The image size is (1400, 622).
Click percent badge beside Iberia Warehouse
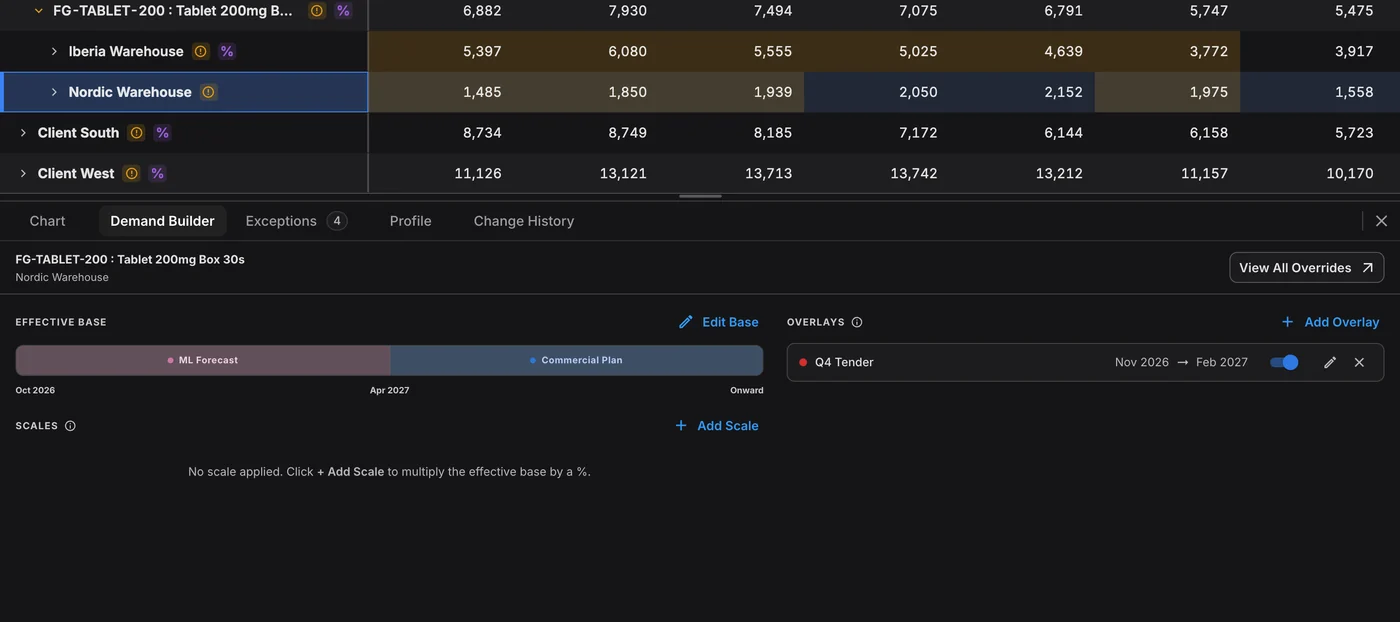click(227, 51)
